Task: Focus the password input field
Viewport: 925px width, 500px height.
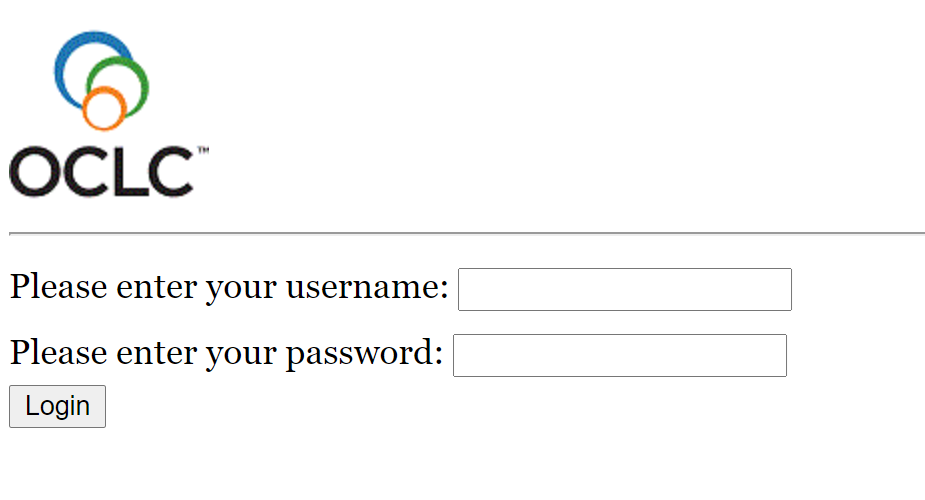Action: point(619,355)
